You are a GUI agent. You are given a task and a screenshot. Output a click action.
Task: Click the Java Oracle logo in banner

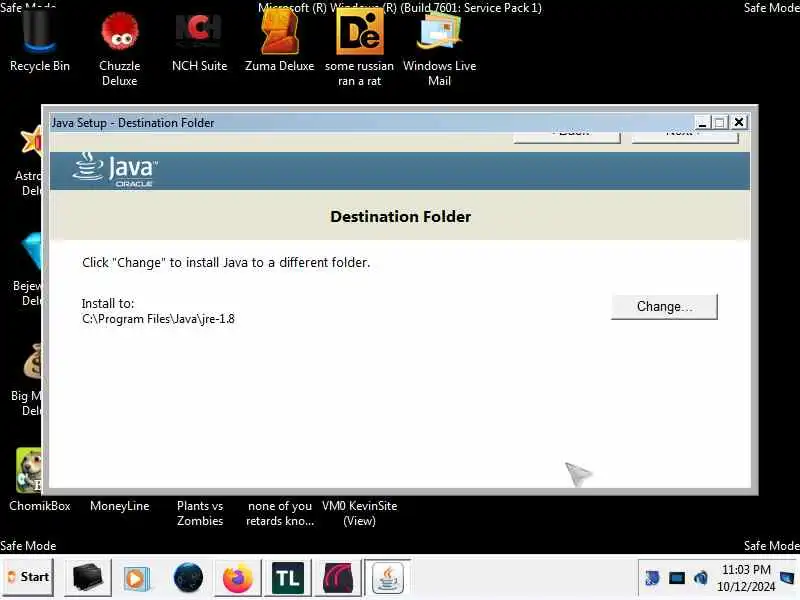click(x=115, y=170)
